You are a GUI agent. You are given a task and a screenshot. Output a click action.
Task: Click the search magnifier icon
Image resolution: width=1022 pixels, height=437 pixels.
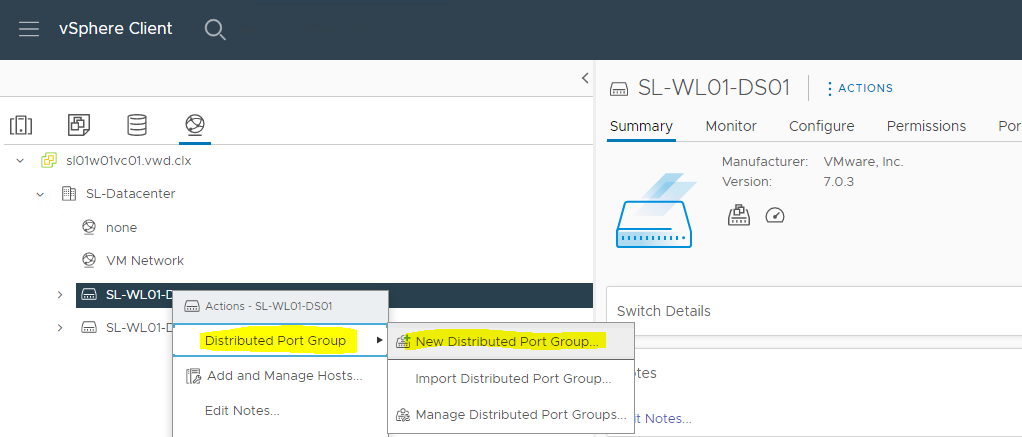click(214, 29)
